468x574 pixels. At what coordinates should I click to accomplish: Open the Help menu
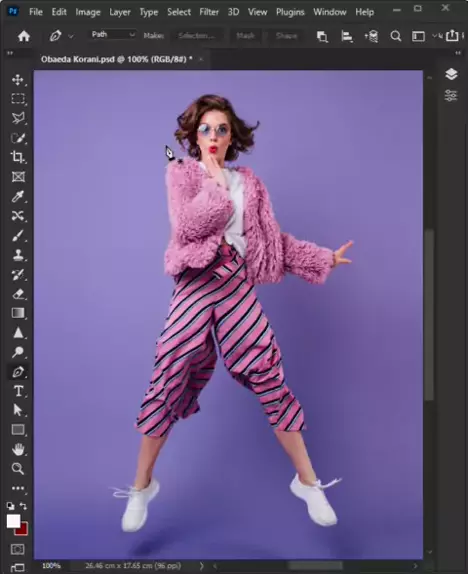[364, 12]
